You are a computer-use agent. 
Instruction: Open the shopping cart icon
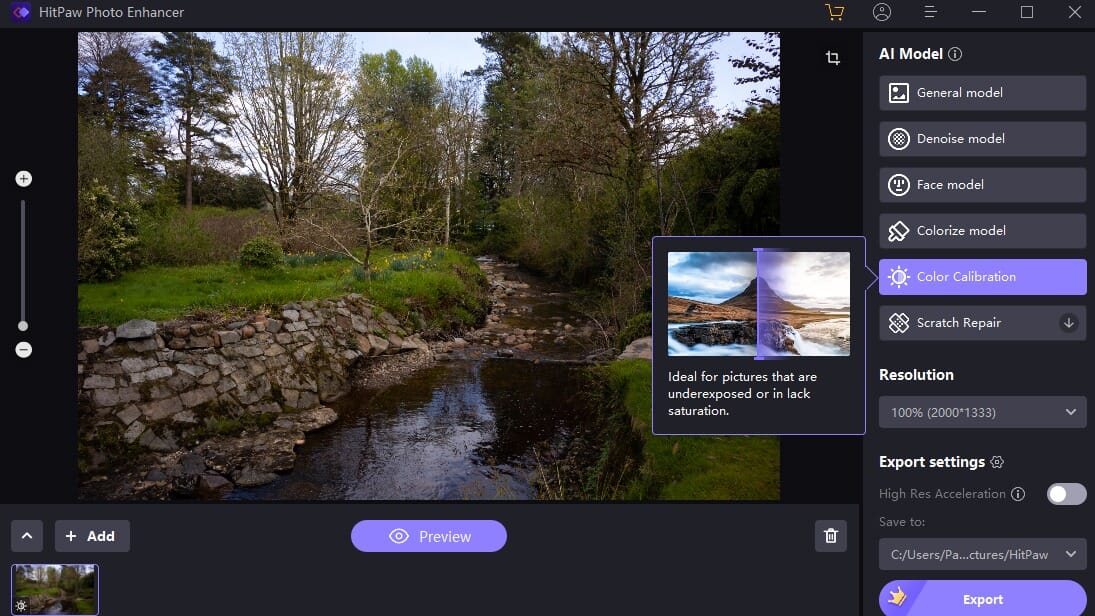click(836, 12)
